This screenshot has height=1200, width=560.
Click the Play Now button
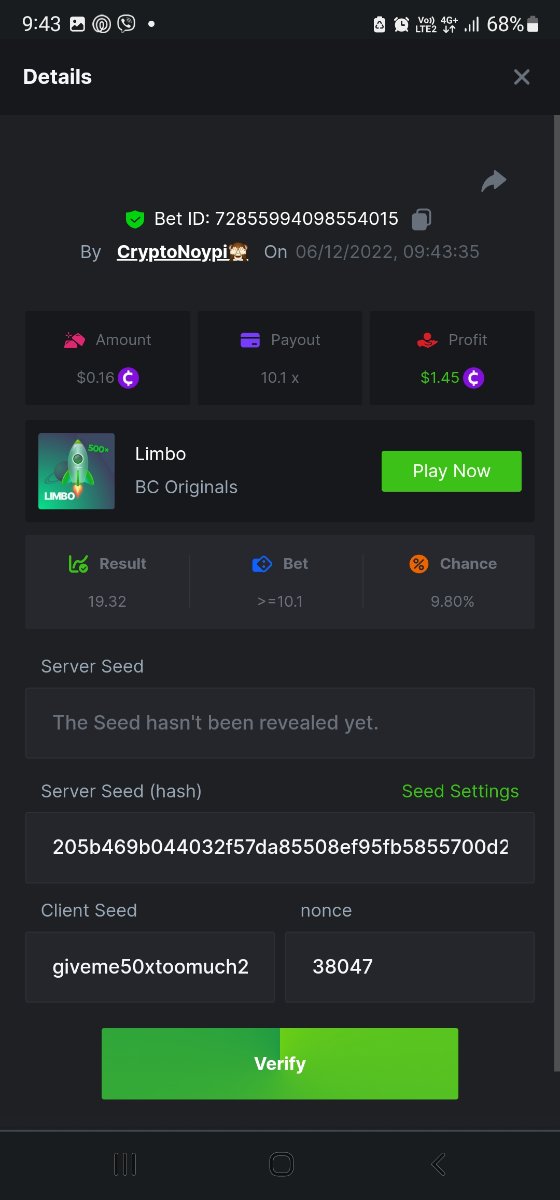point(451,471)
